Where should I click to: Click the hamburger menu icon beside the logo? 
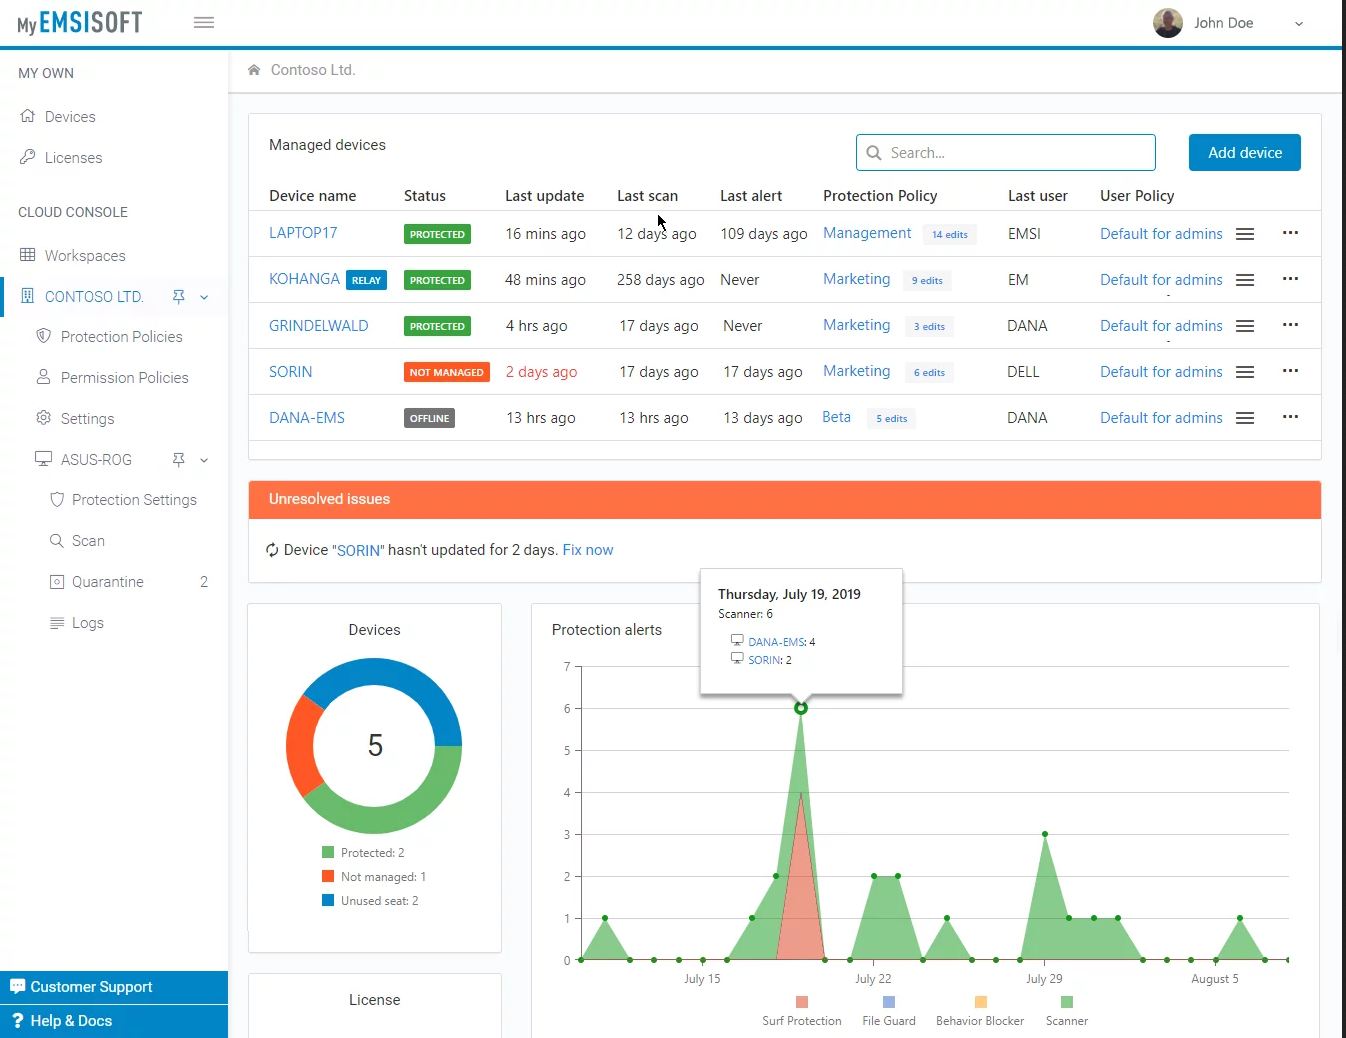[x=204, y=23]
